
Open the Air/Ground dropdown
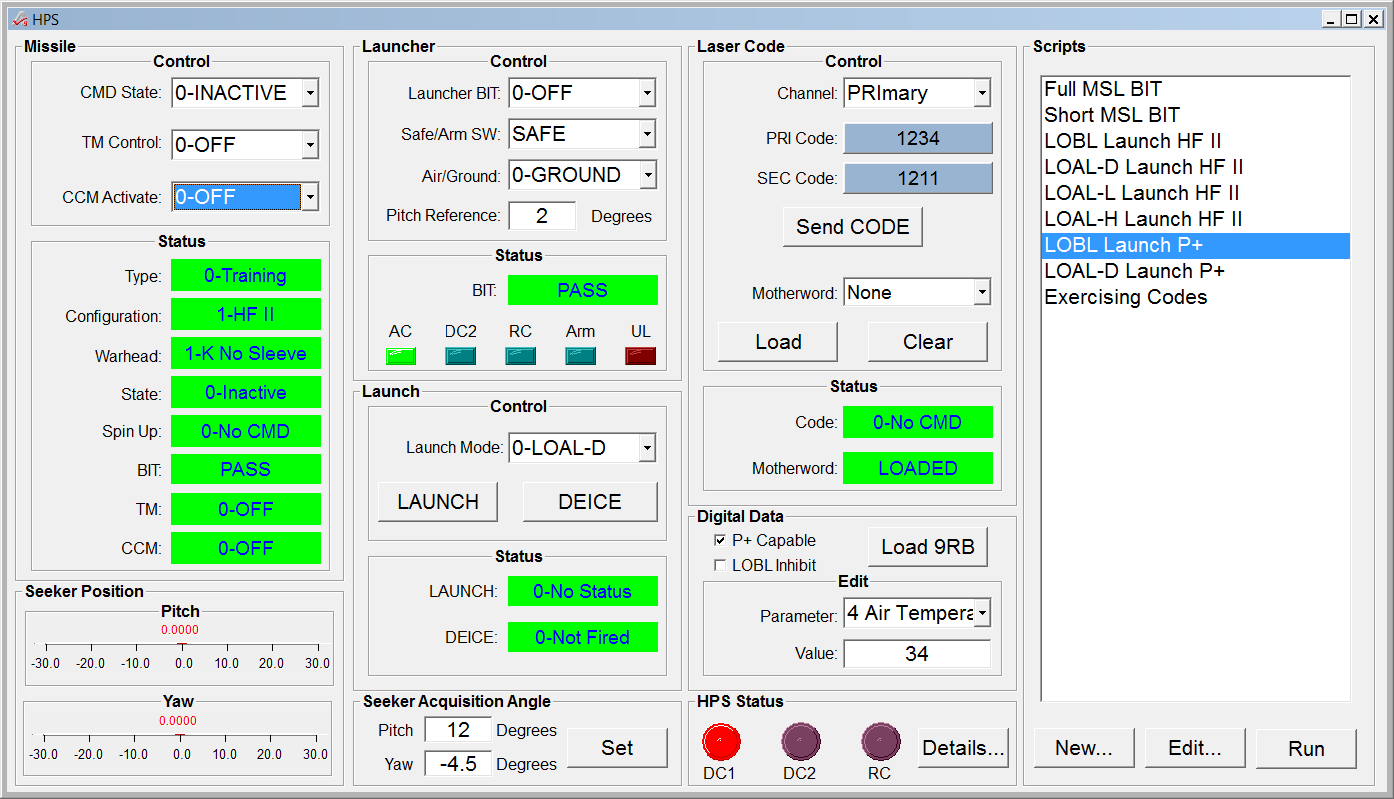click(x=647, y=175)
